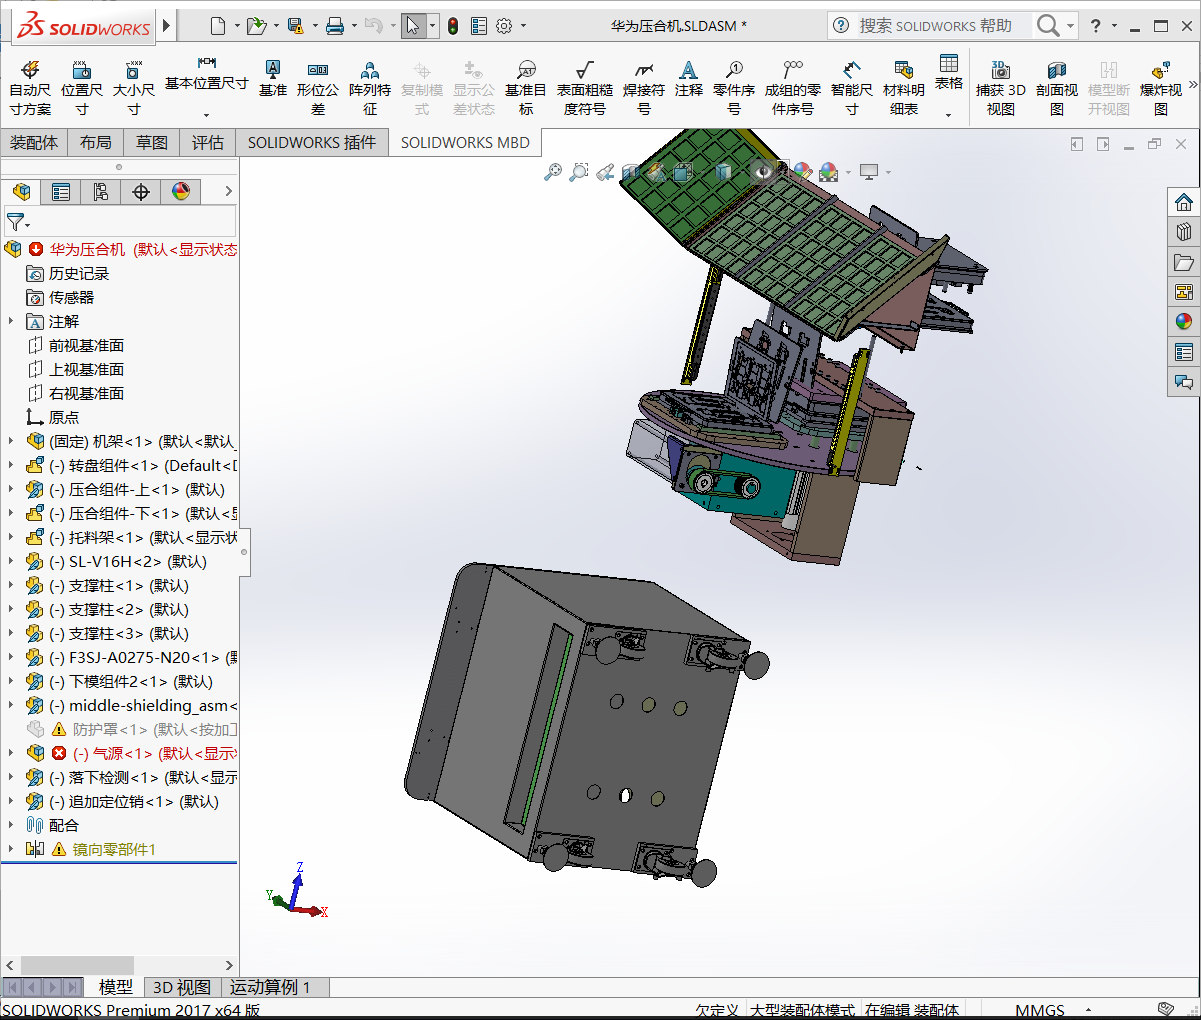This screenshot has height=1020, width=1201.
Task: Switch to the 评估 ribbon tab
Action: pos(208,143)
